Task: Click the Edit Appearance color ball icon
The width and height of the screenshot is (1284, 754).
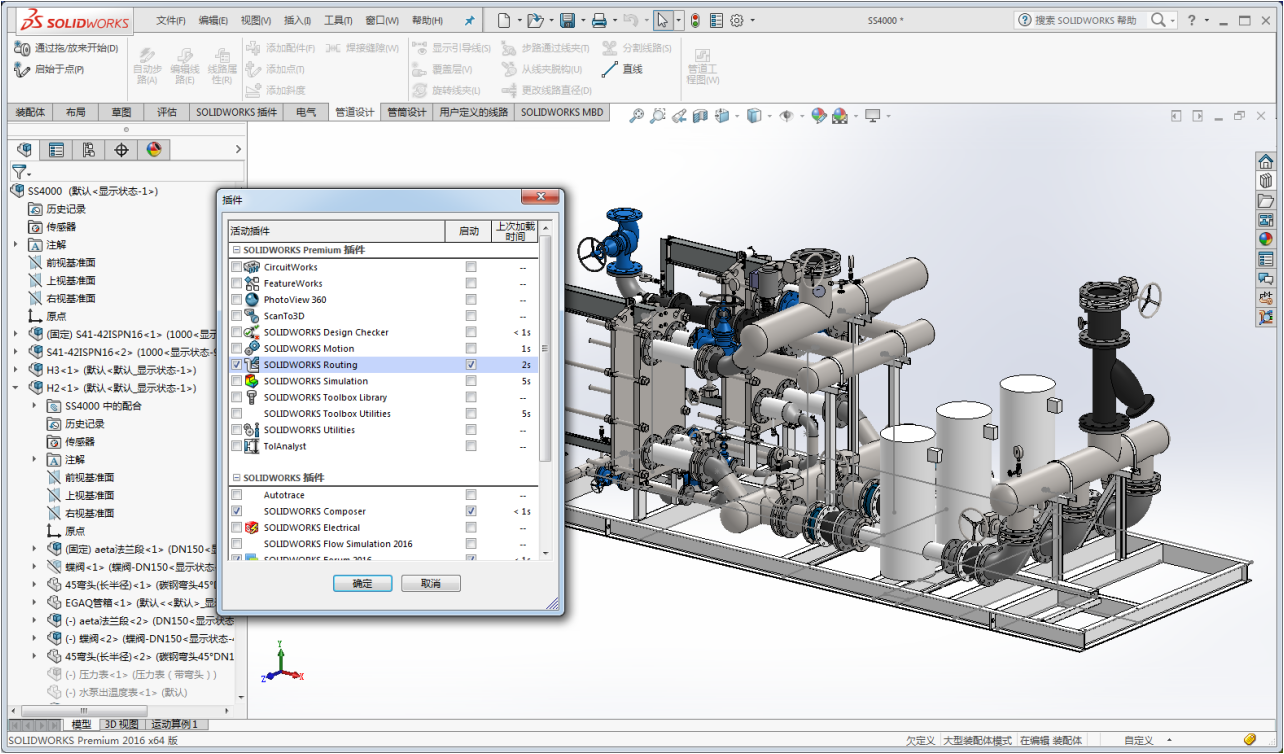Action: point(818,116)
